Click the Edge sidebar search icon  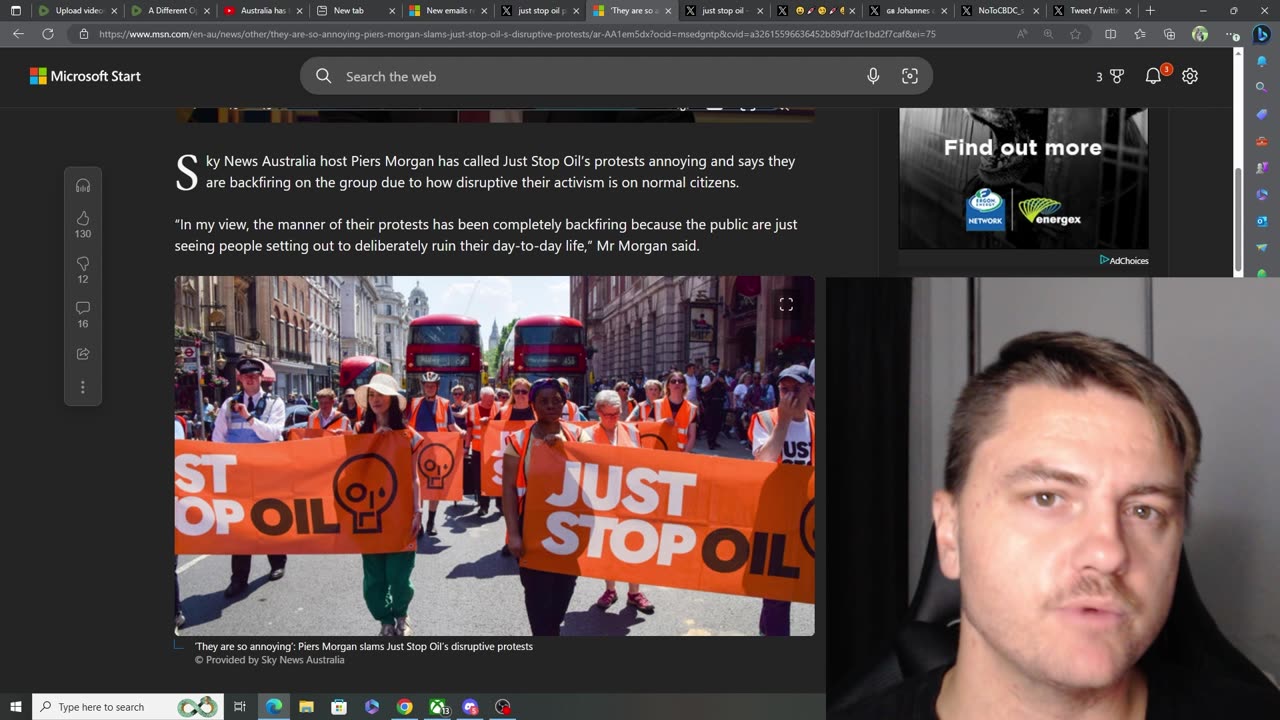pos(1261,87)
